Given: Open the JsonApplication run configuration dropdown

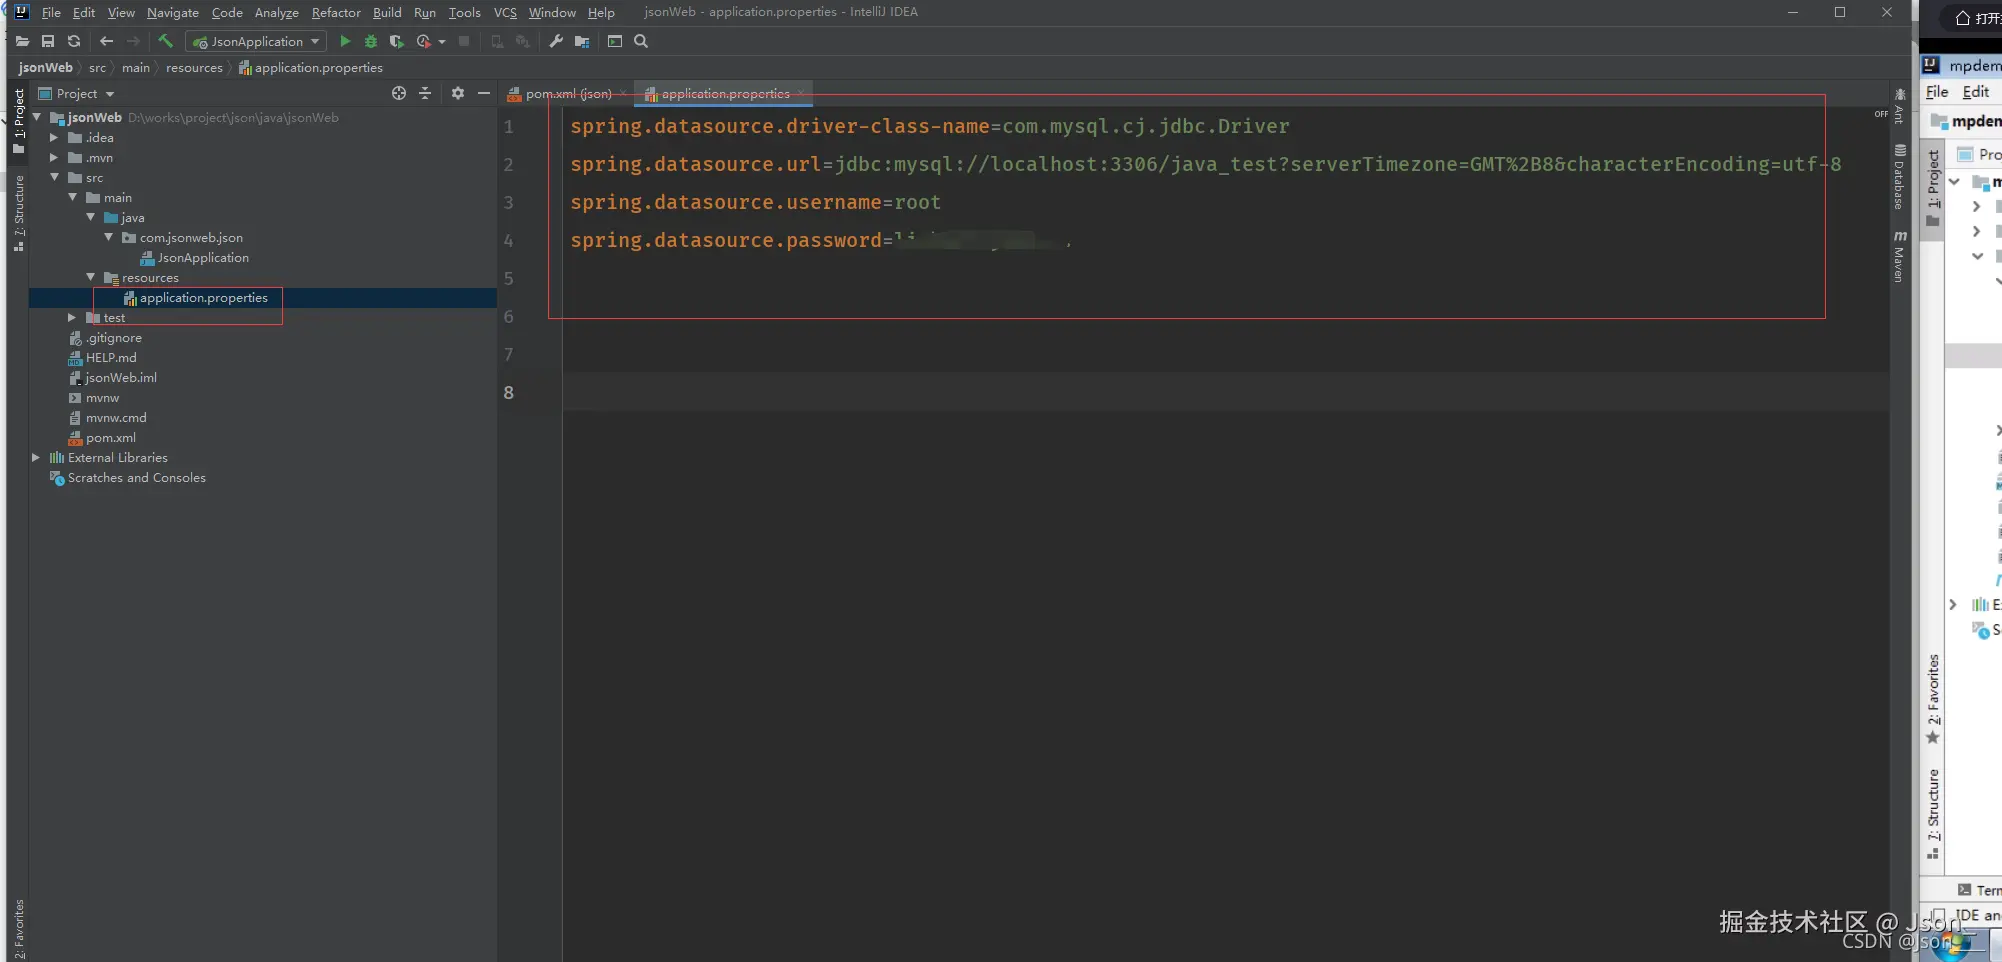Looking at the screenshot, I should (x=256, y=41).
